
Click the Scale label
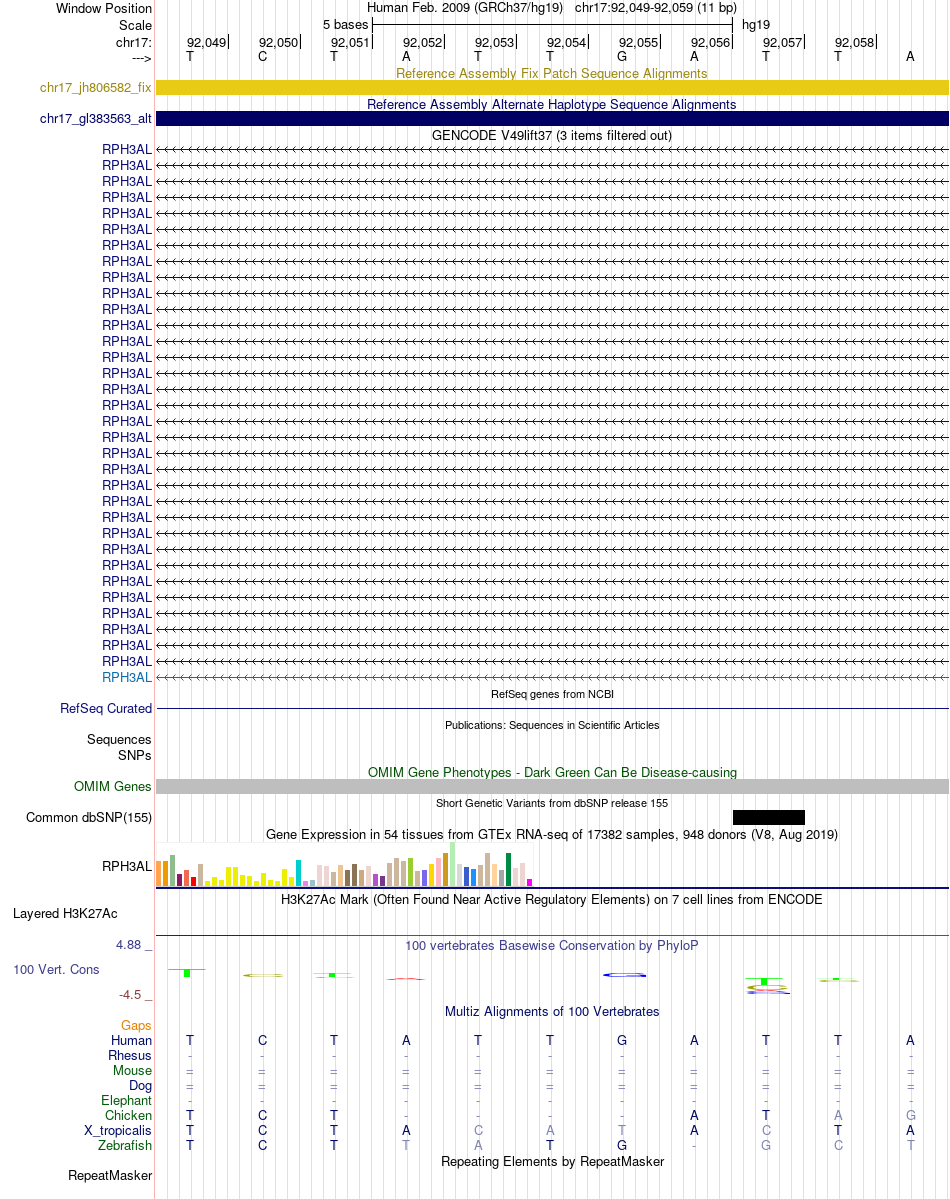click(x=135, y=25)
